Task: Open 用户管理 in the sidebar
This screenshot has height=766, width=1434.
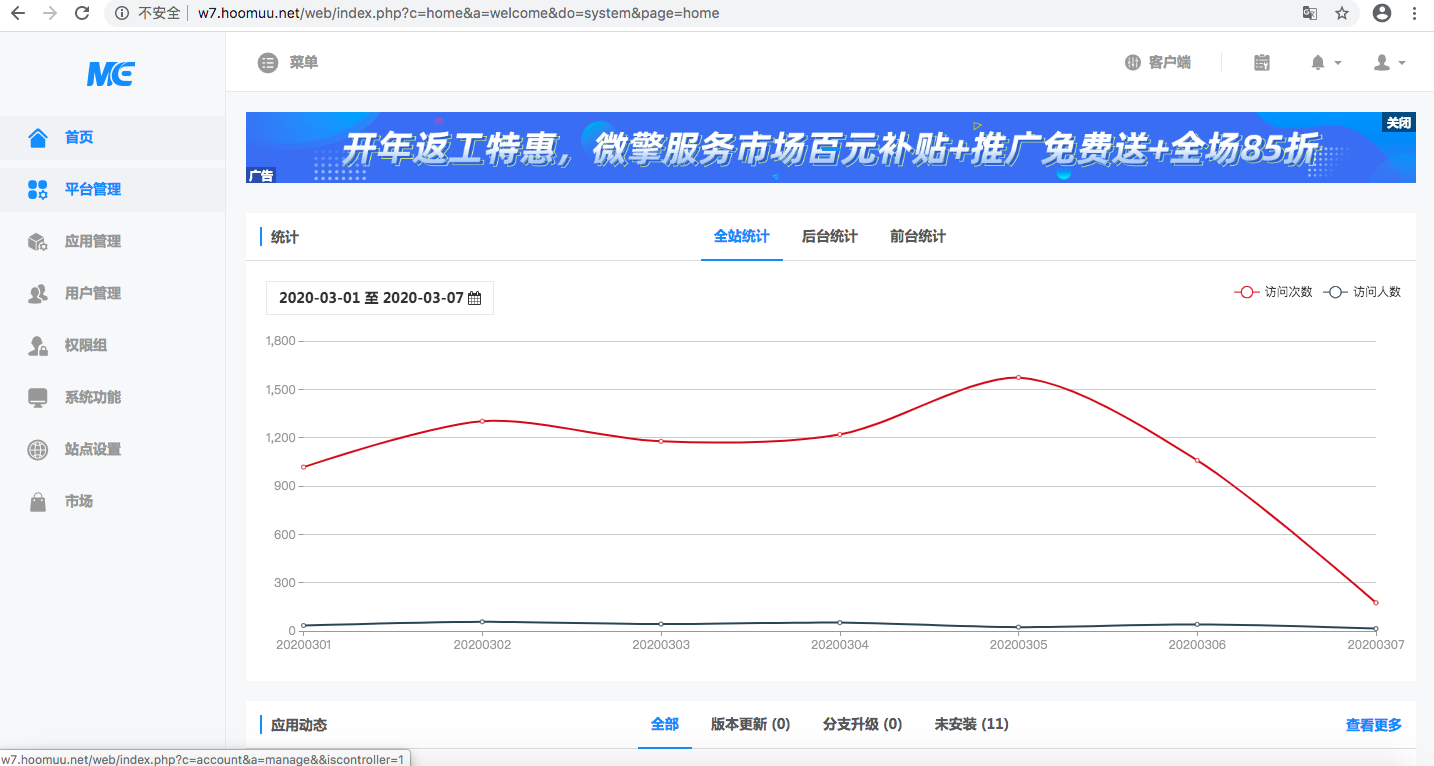Action: tap(112, 294)
